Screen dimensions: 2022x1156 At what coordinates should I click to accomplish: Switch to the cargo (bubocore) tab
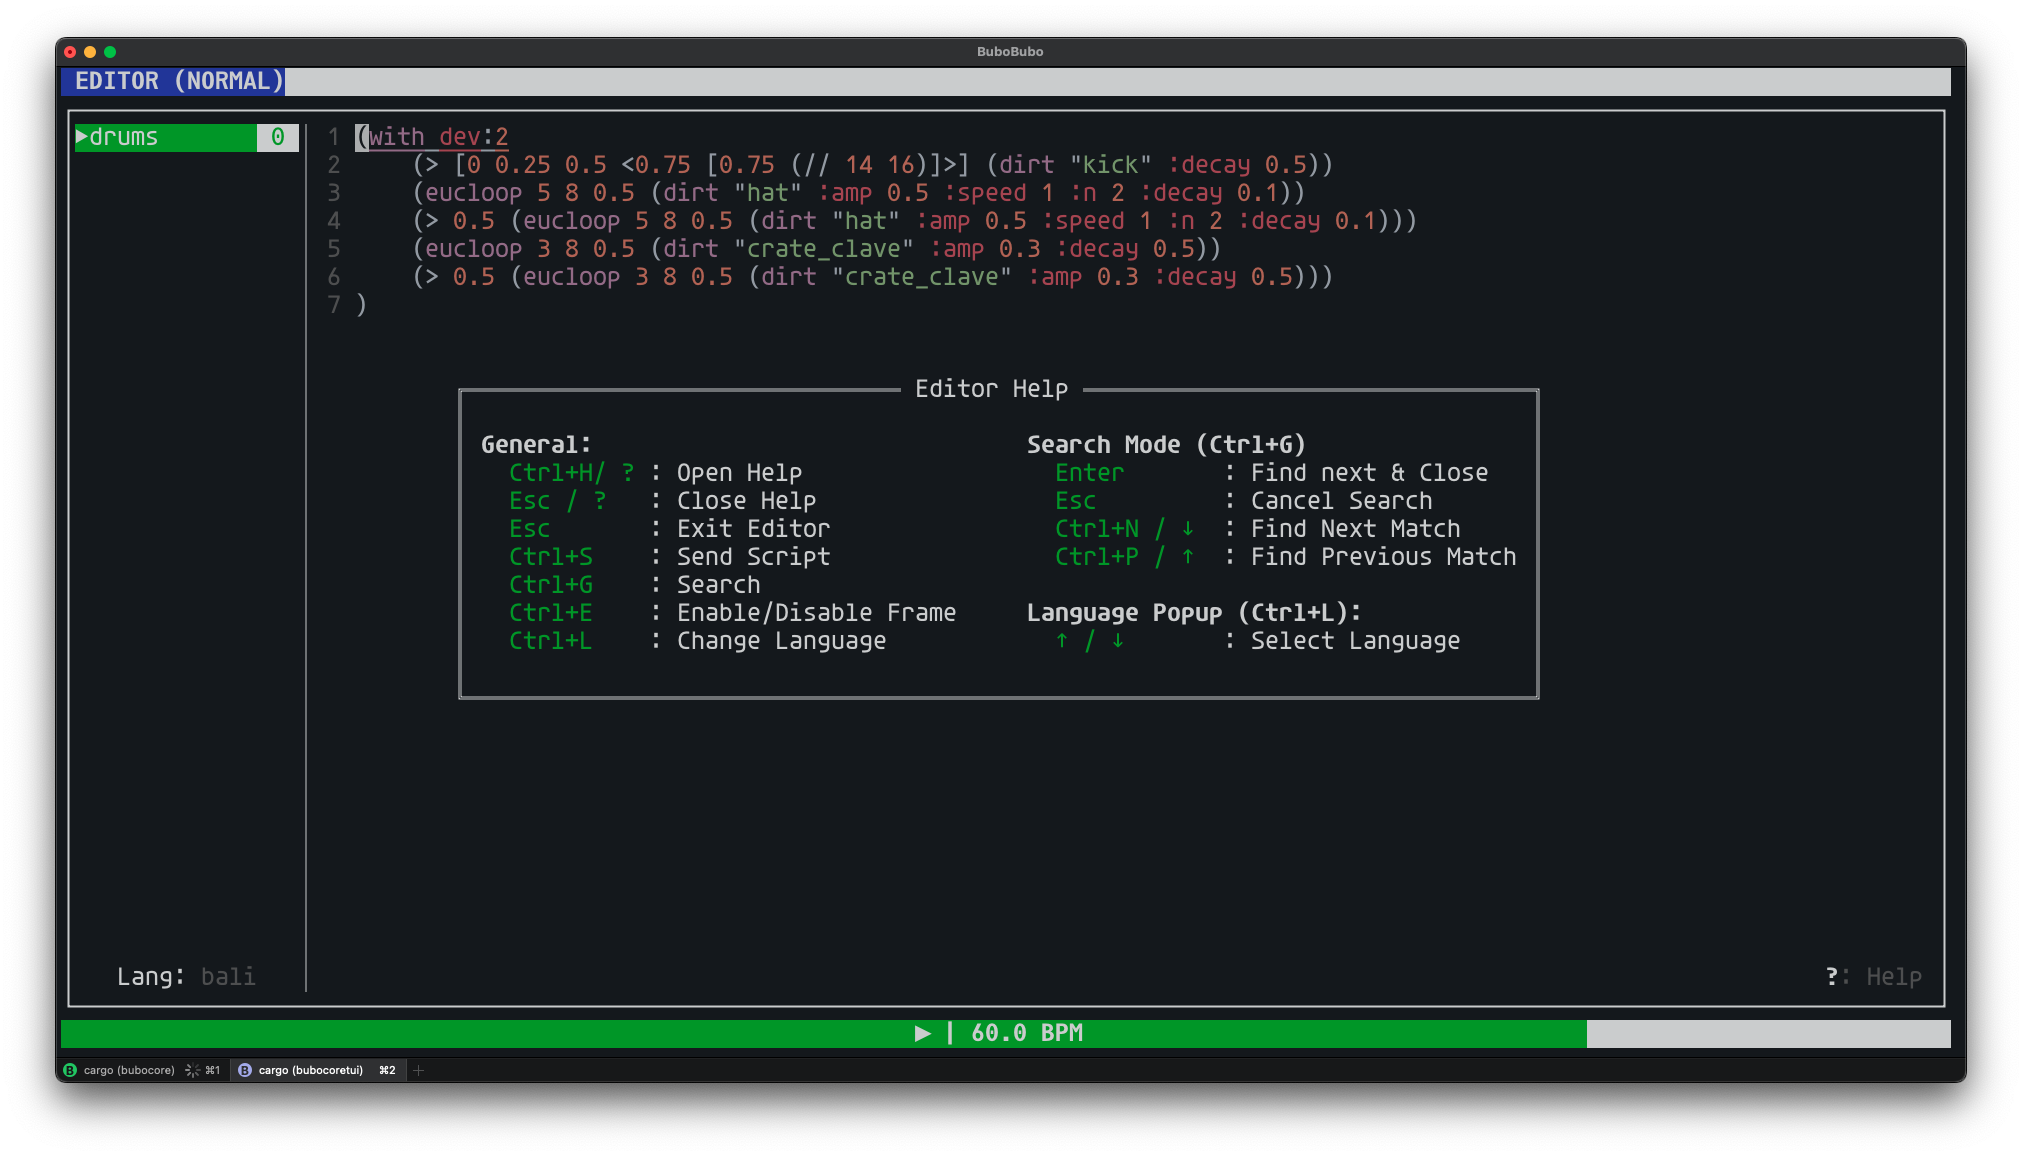point(129,1070)
